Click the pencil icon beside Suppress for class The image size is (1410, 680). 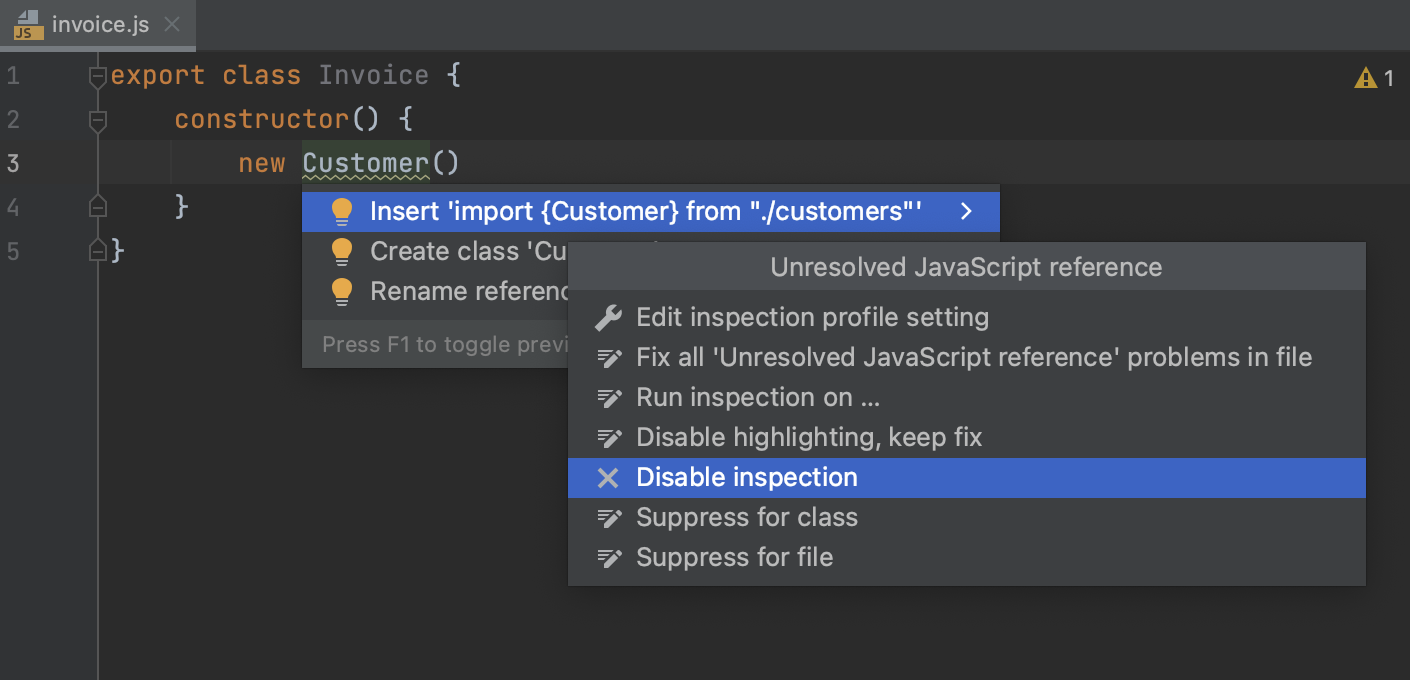610,517
